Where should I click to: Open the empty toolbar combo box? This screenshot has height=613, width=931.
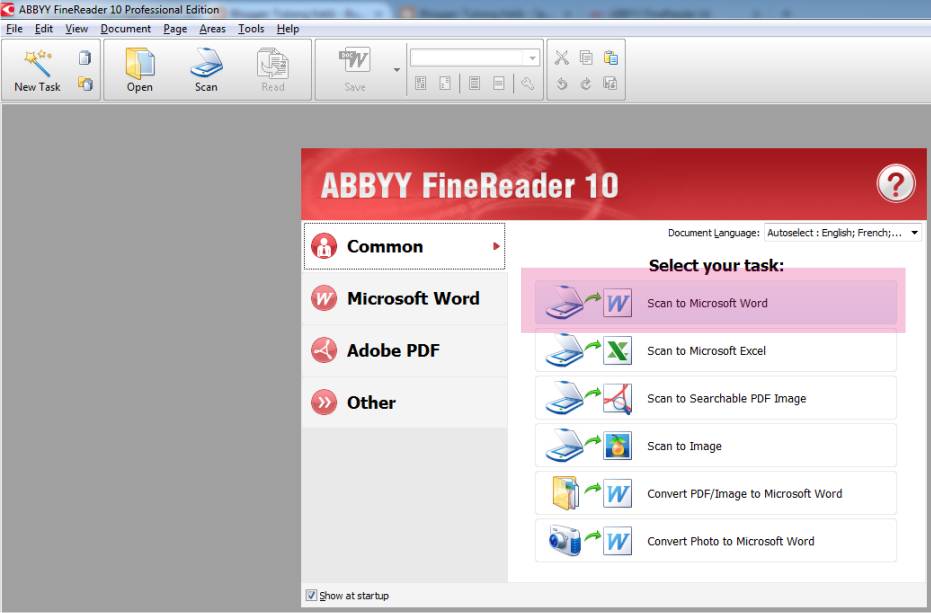[x=474, y=58]
